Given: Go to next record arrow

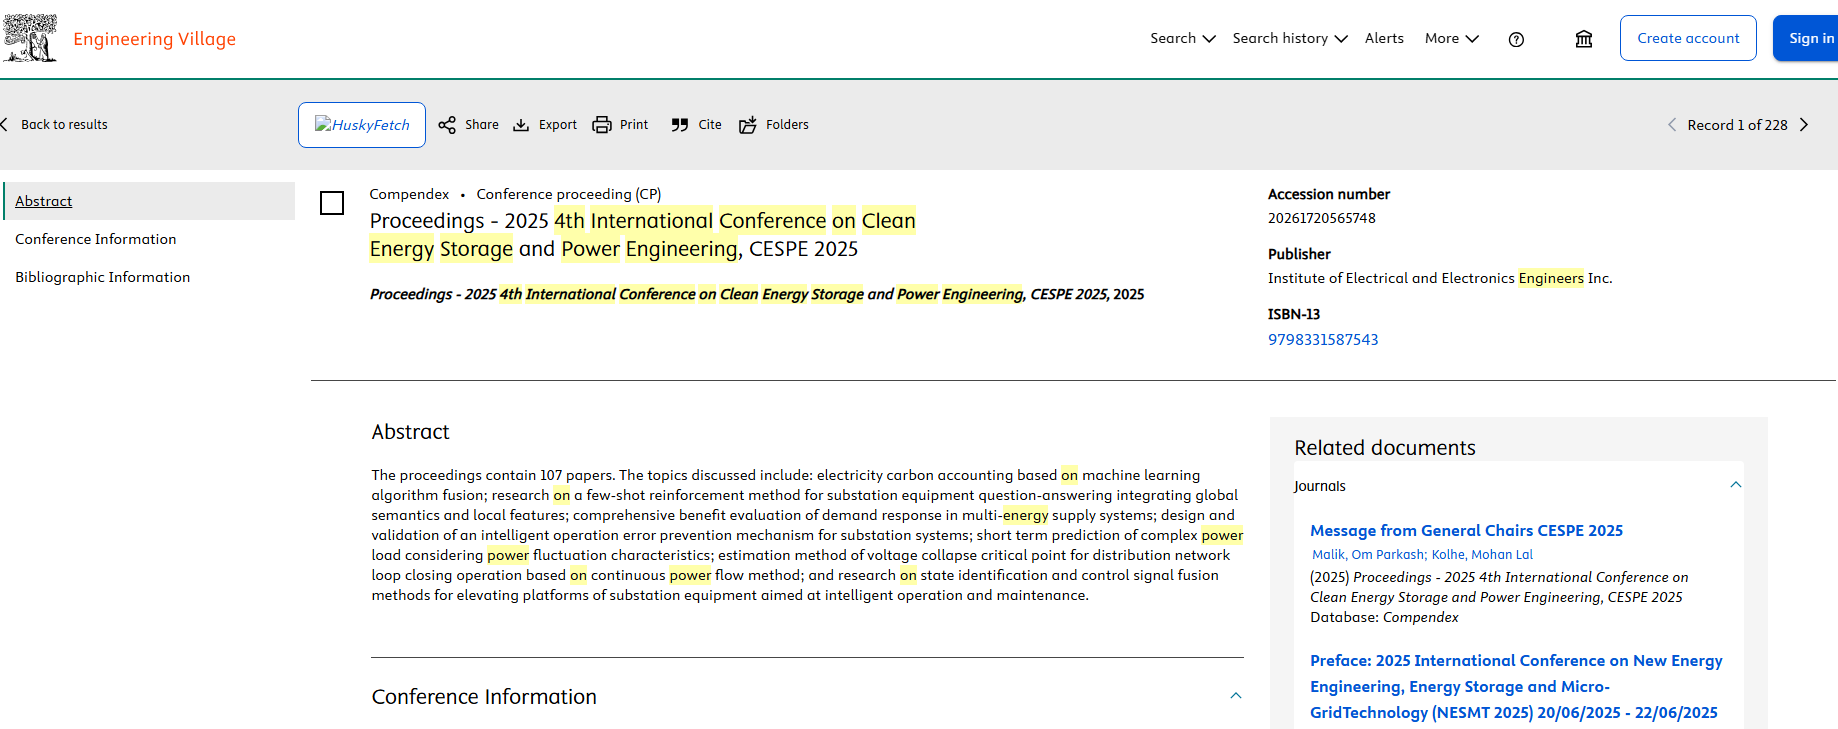Looking at the screenshot, I should (x=1804, y=125).
